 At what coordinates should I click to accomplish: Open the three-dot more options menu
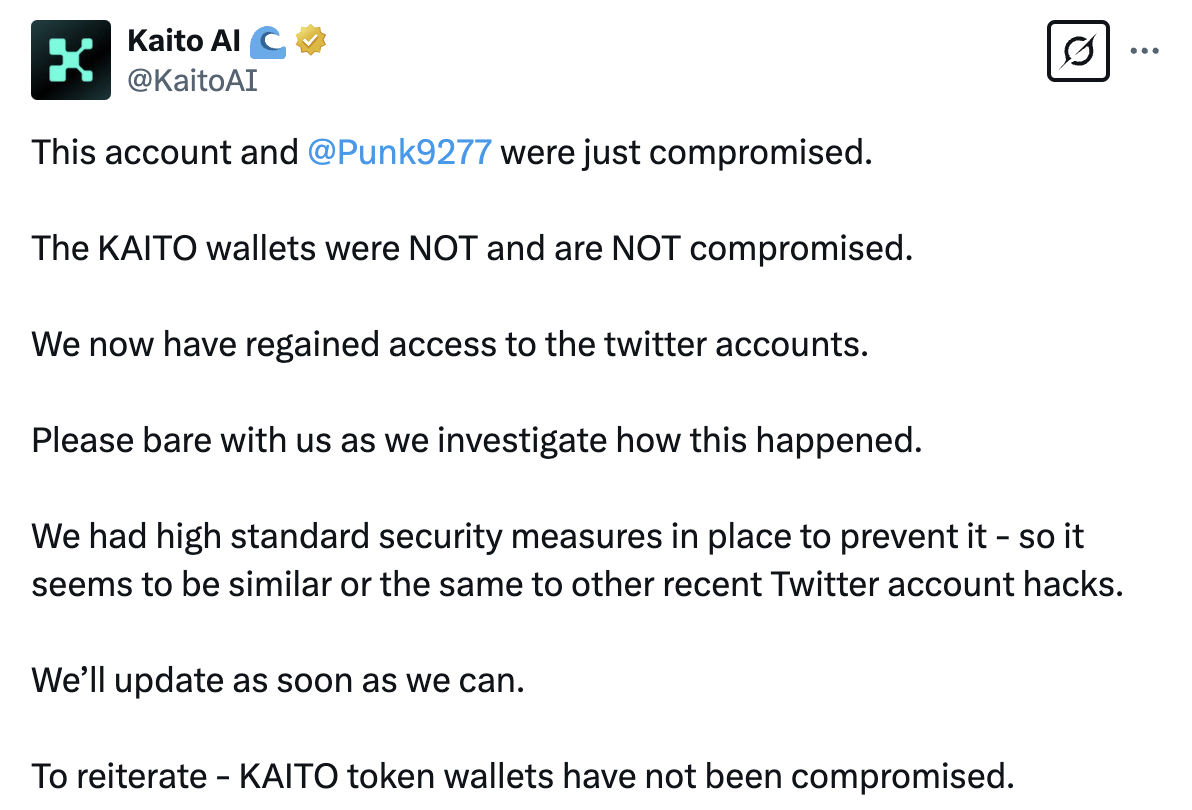pos(1144,51)
